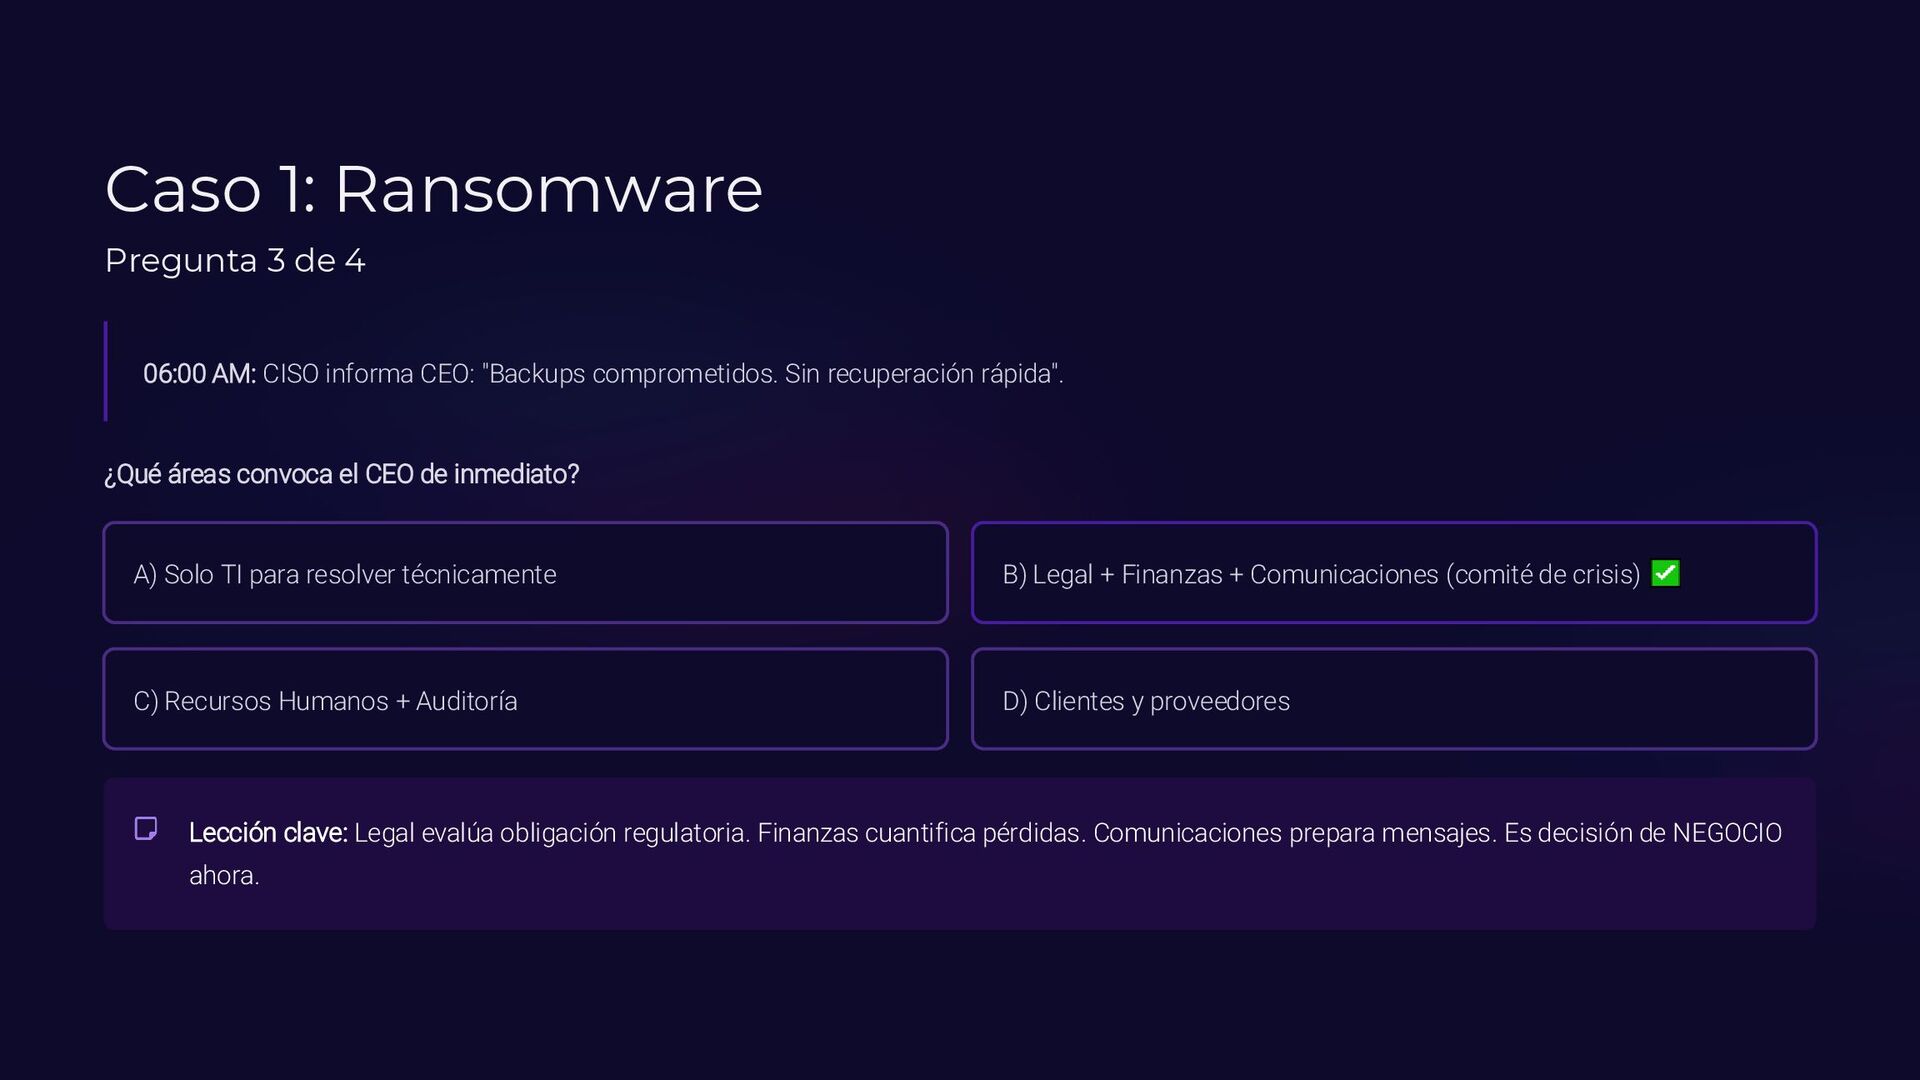Viewport: 1920px width, 1080px height.
Task: Click 'CISO informa CEO:' in the quote block
Action: pyautogui.click(x=368, y=374)
